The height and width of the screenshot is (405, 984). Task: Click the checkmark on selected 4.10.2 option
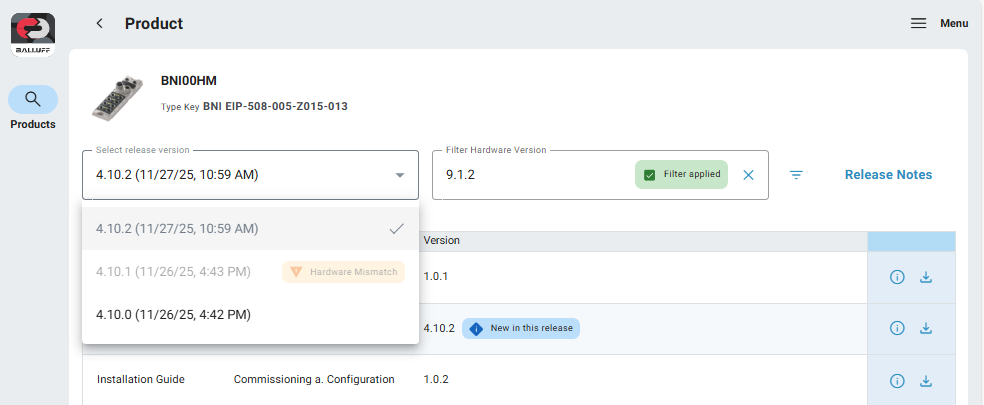coord(397,229)
